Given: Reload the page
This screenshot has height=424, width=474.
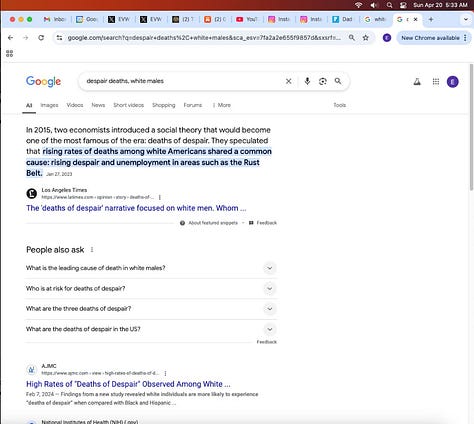Looking at the screenshot, I should [x=41, y=38].
